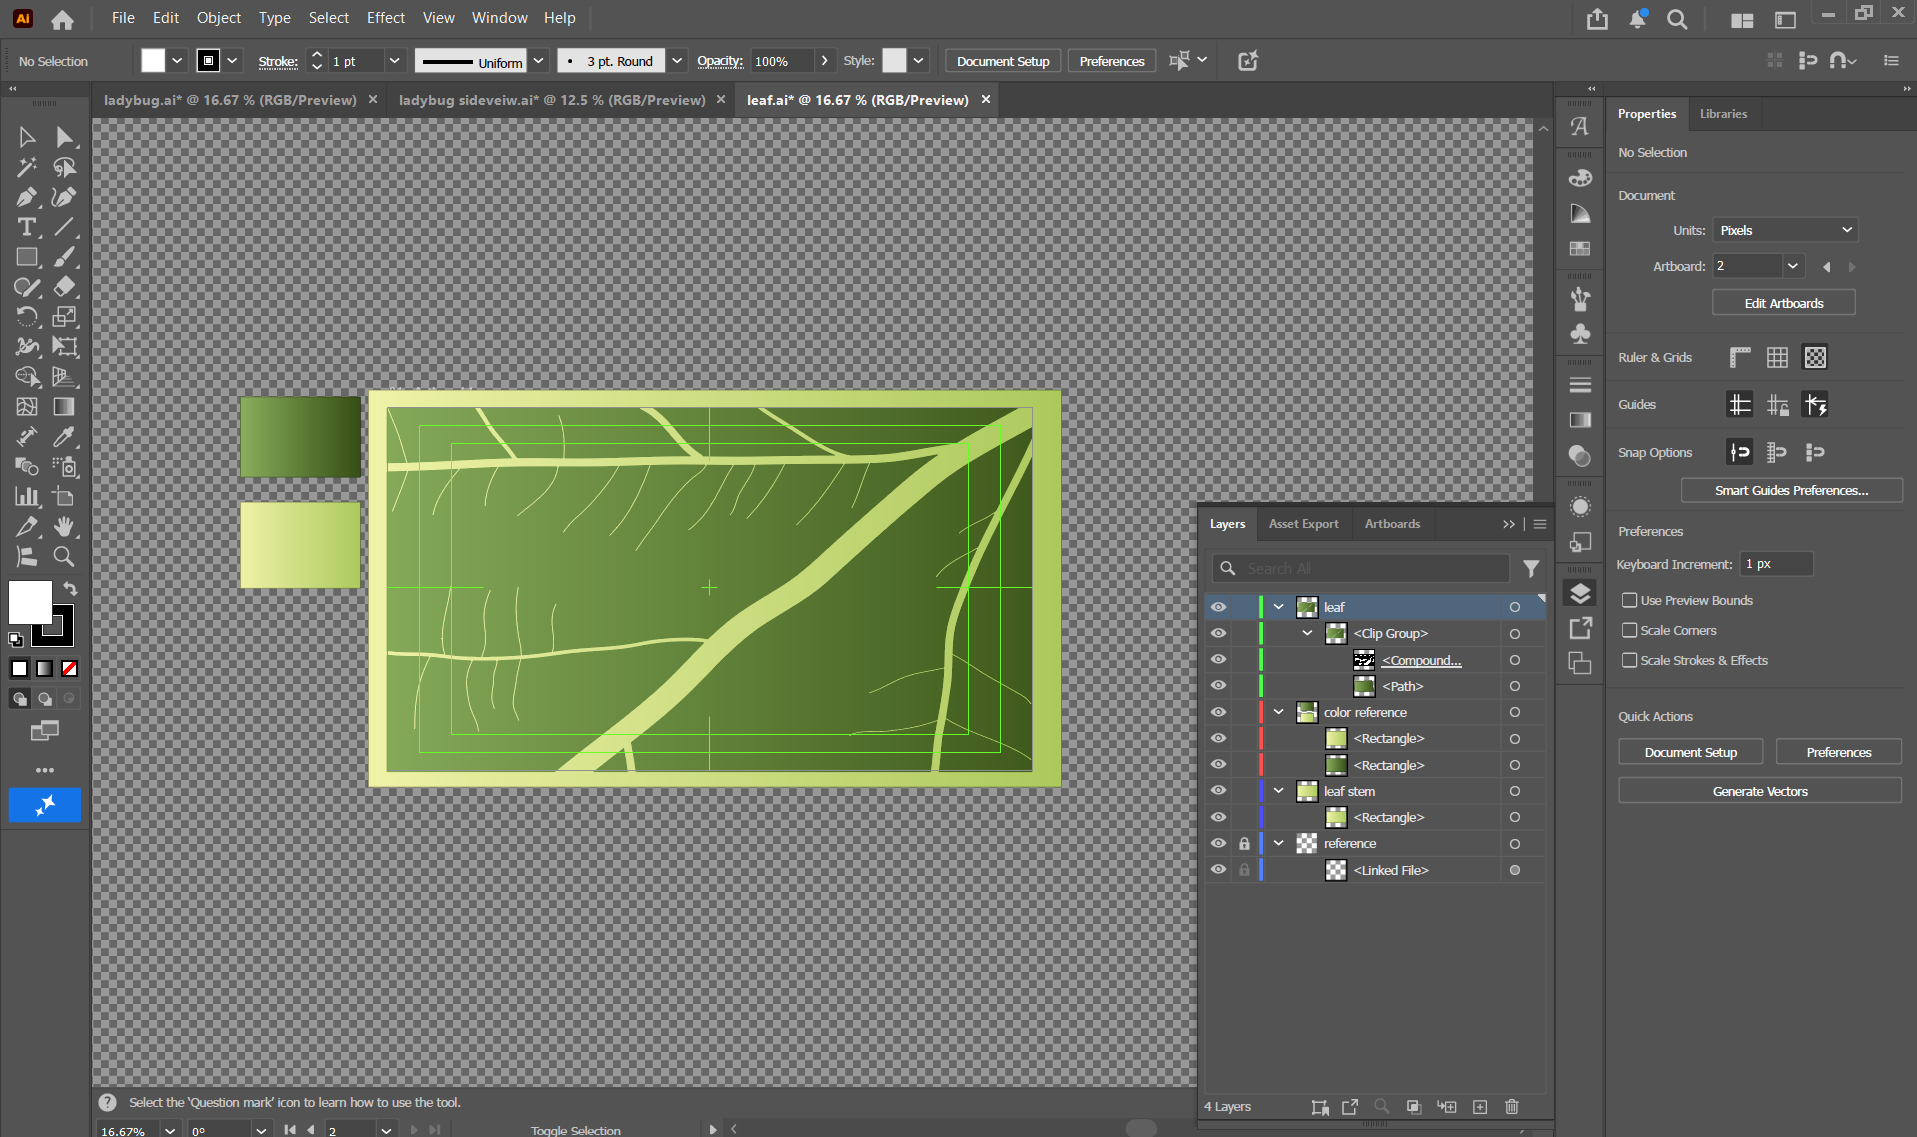
Task: Click the graphic Style swatch
Action: tap(894, 61)
